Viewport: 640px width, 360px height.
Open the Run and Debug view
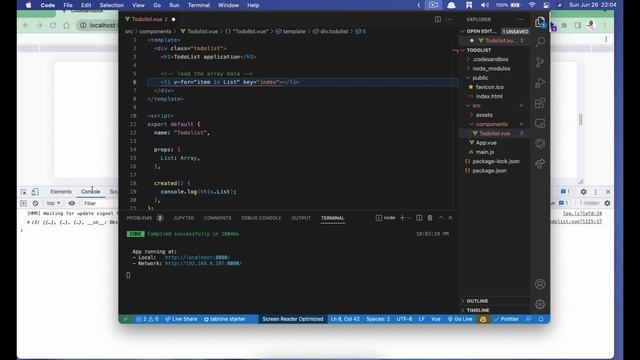pos(540,82)
